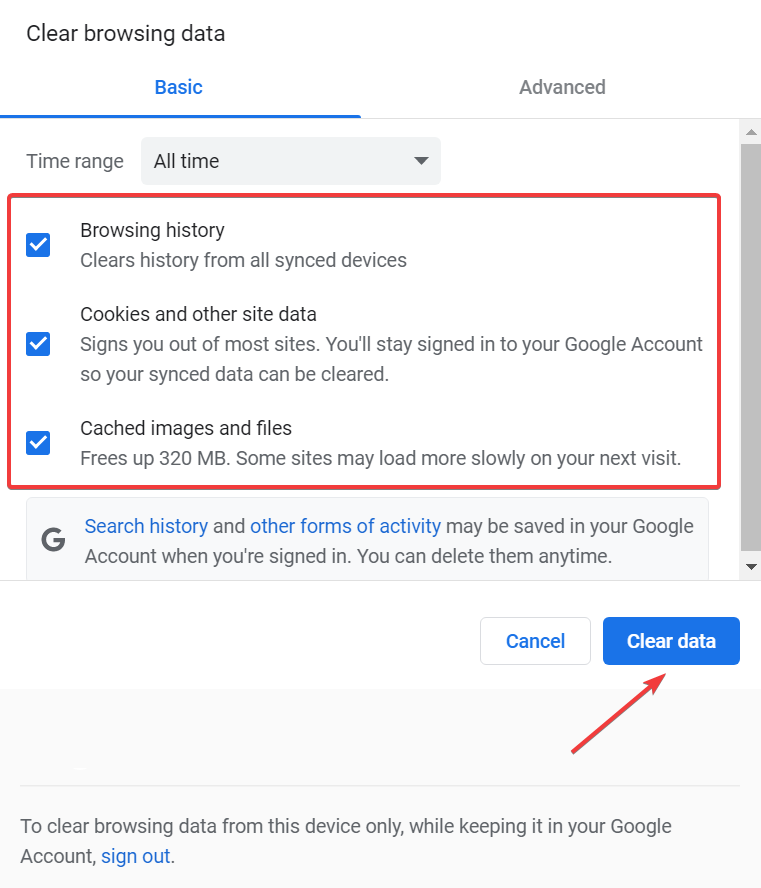Click the 'Cached images and files' label
This screenshot has width=761, height=888.
tap(186, 428)
